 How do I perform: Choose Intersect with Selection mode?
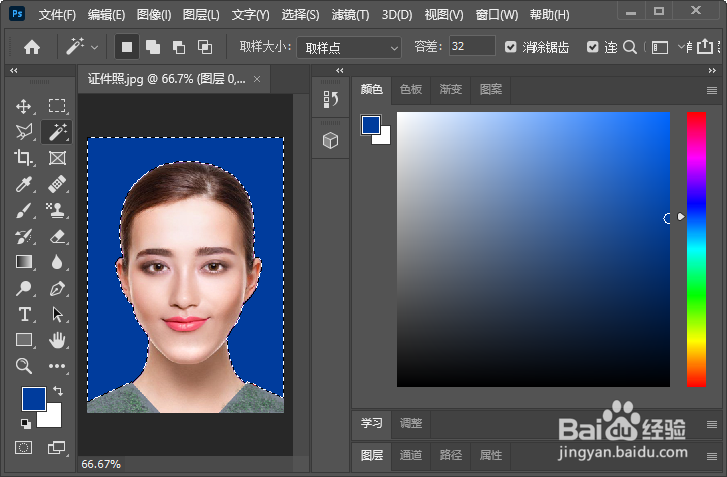pyautogui.click(x=205, y=47)
